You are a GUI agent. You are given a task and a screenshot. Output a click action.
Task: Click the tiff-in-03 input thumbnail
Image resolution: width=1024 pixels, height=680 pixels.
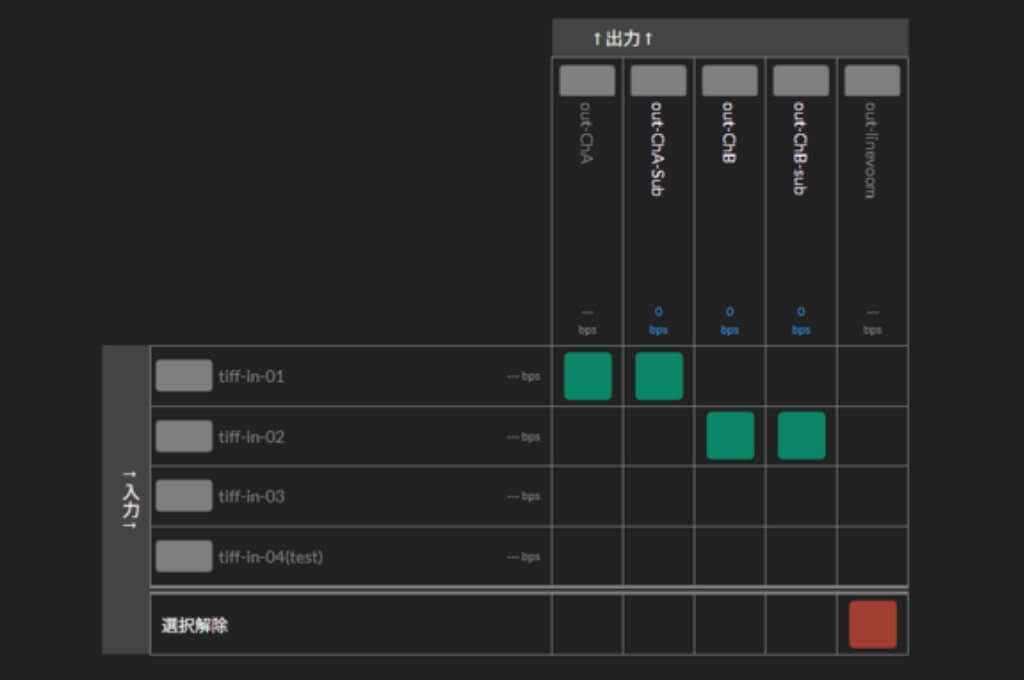click(184, 496)
